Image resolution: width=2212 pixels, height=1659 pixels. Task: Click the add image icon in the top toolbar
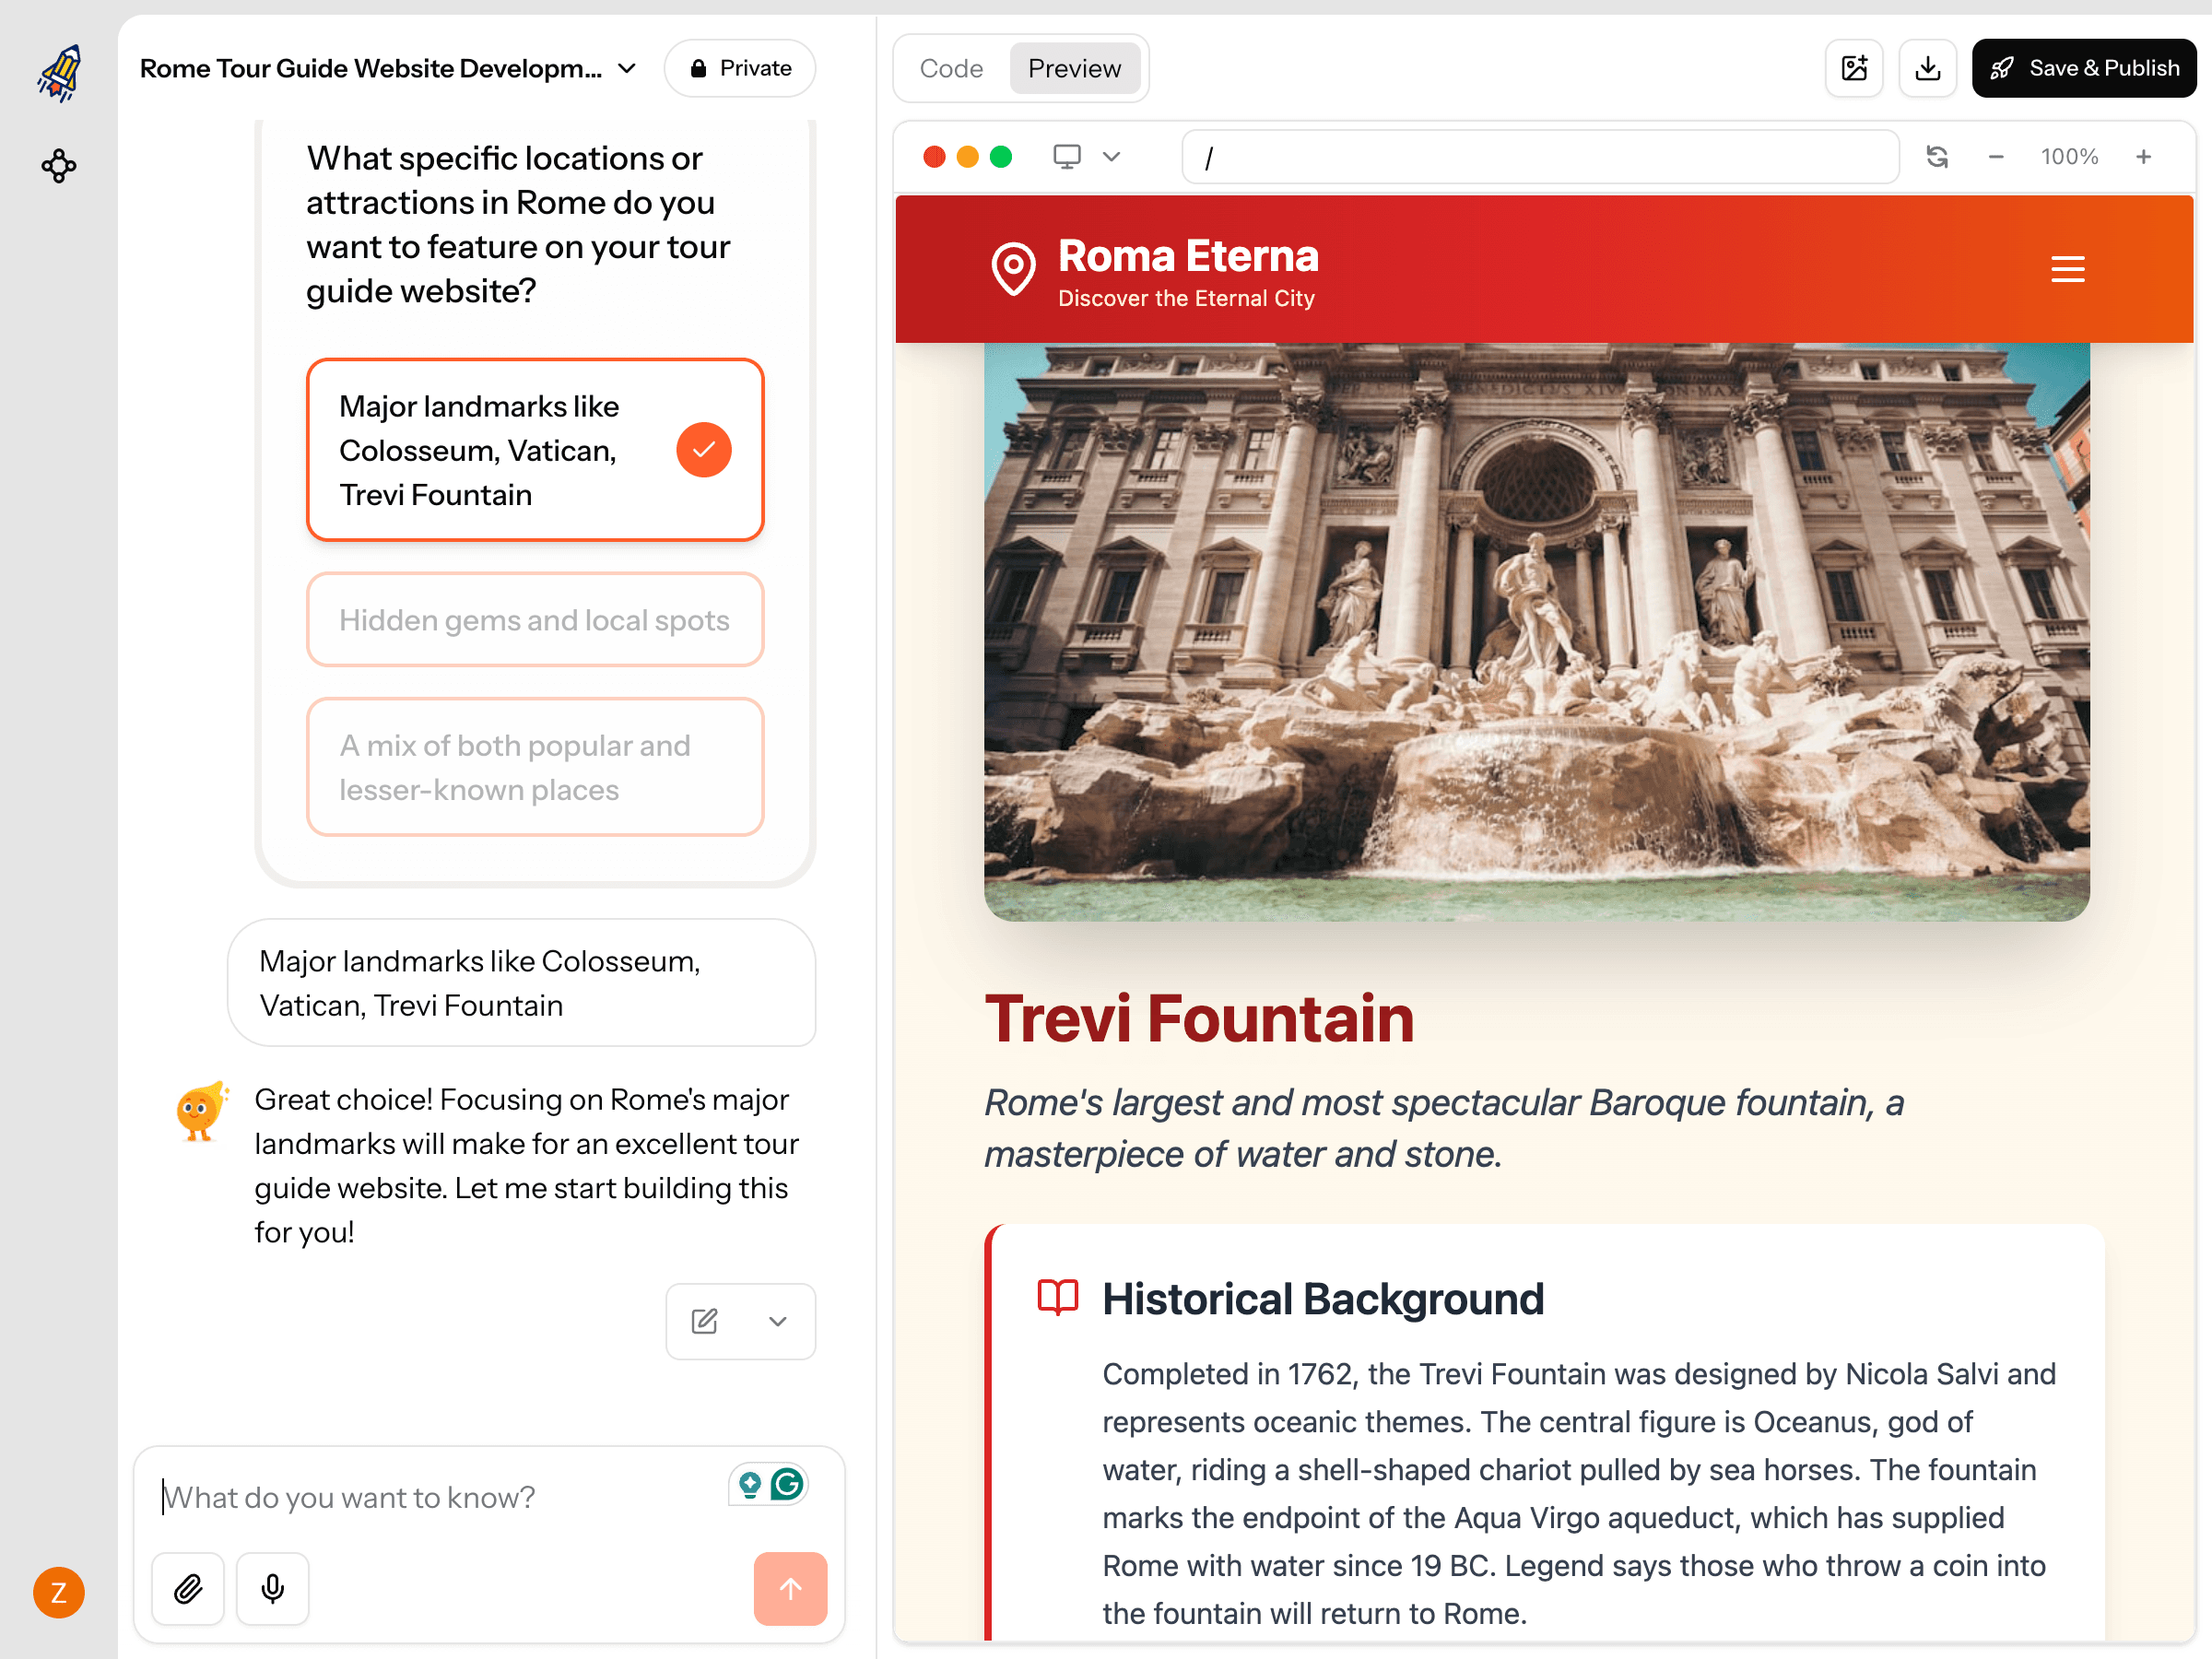(1854, 67)
